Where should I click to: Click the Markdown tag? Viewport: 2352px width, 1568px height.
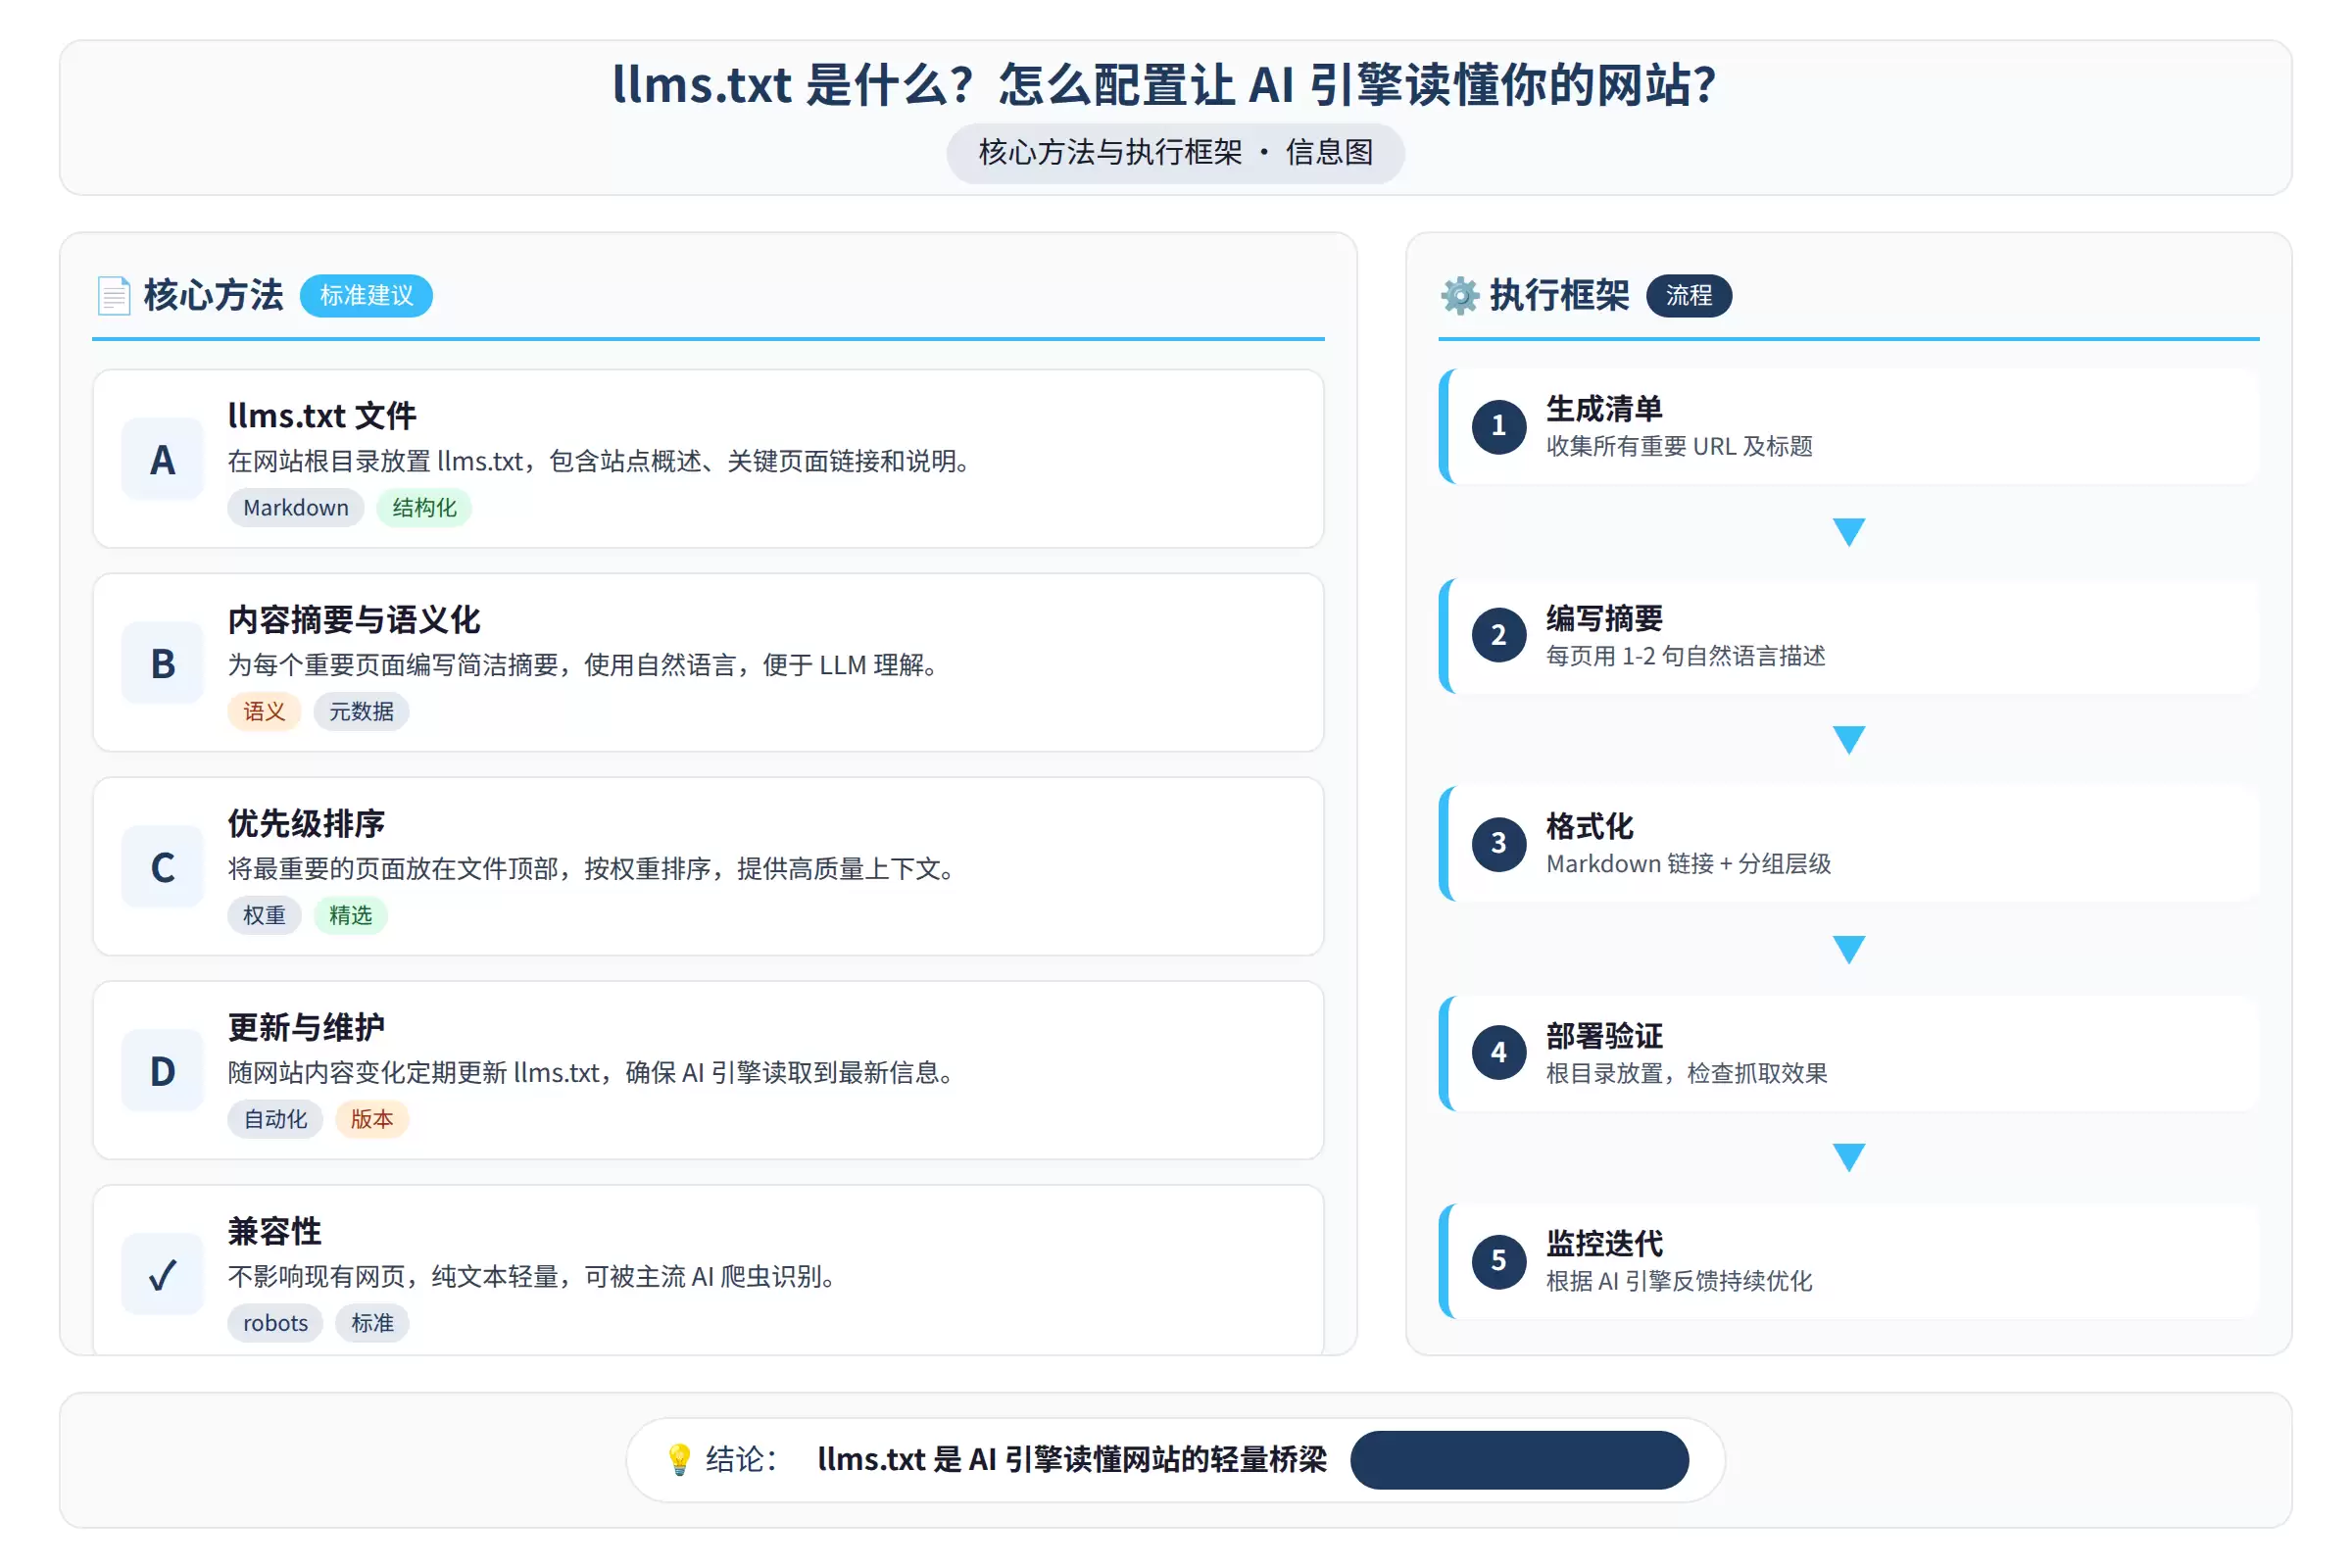coord(296,508)
